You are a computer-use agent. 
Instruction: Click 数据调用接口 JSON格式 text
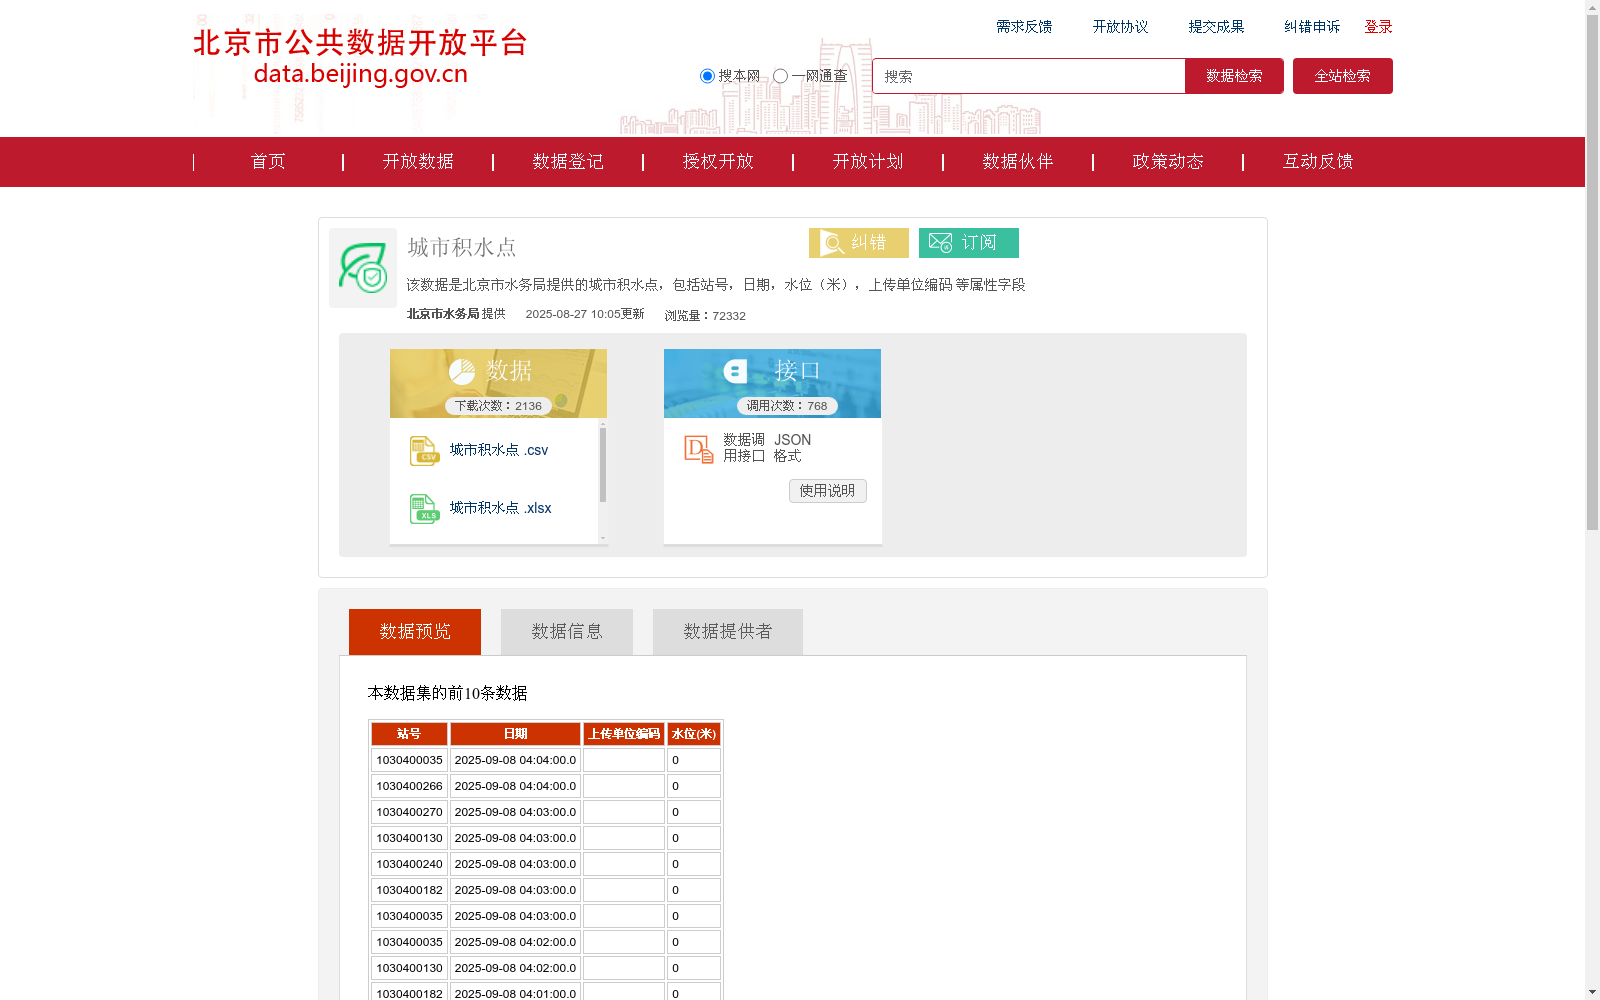767,448
